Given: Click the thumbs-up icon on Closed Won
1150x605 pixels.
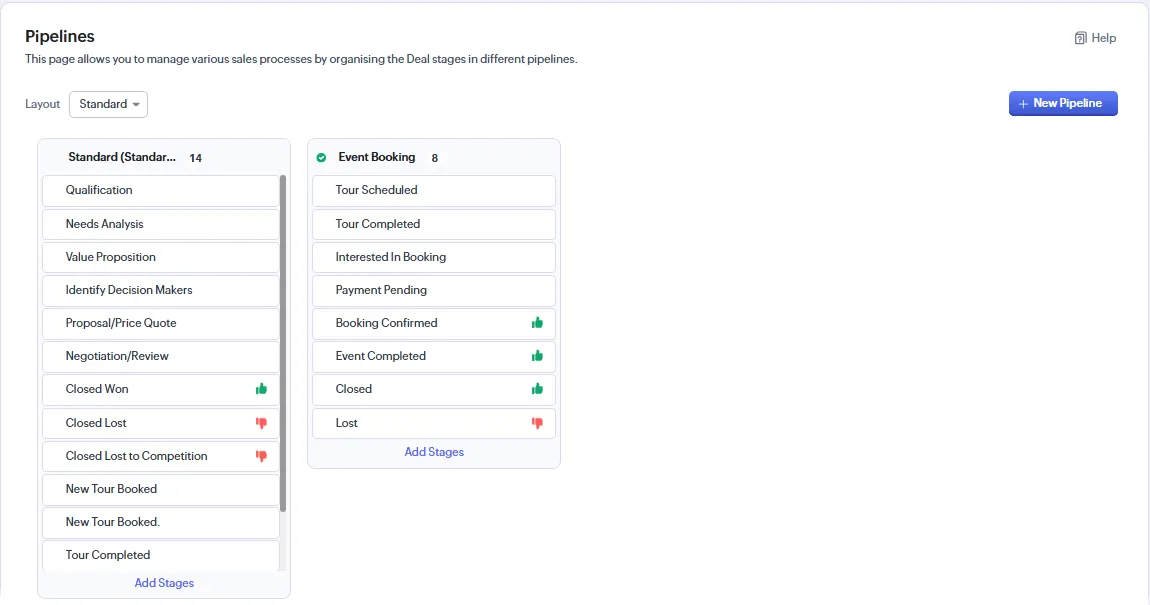Looking at the screenshot, I should (261, 389).
